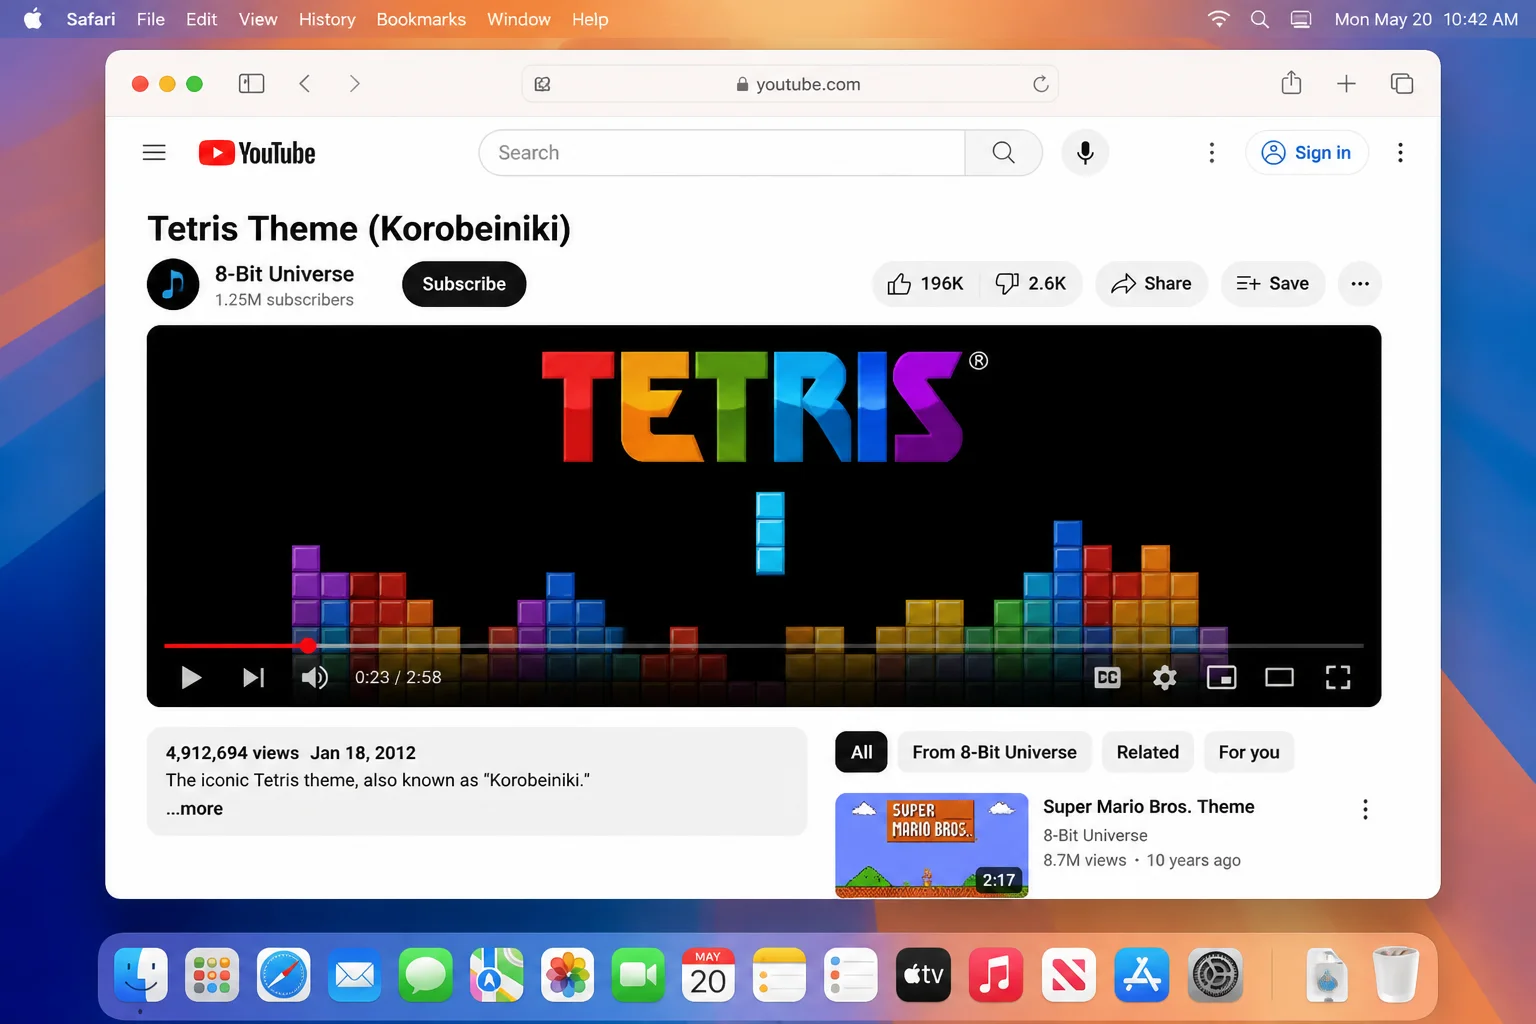Open the Bookmarks menu

click(x=421, y=19)
